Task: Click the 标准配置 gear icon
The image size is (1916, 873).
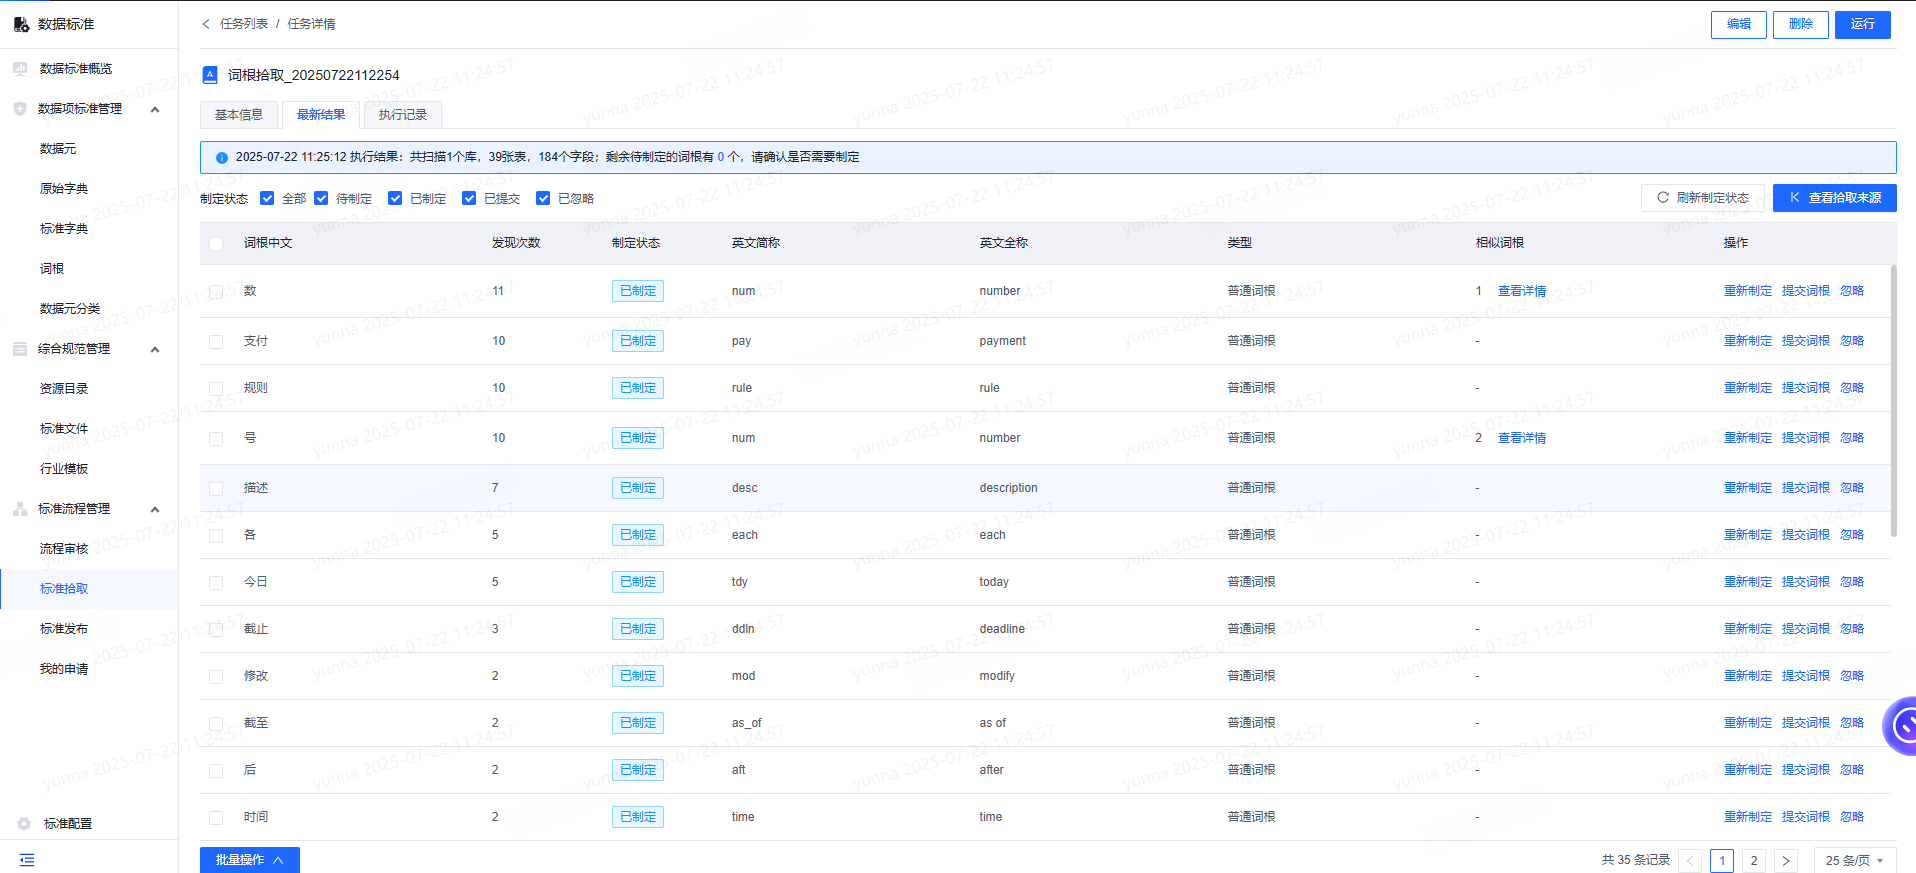Action: [x=24, y=823]
